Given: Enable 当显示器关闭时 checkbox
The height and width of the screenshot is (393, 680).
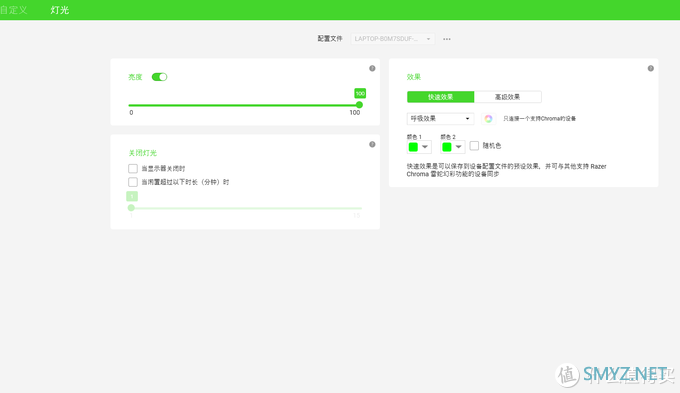Looking at the screenshot, I should [x=133, y=168].
